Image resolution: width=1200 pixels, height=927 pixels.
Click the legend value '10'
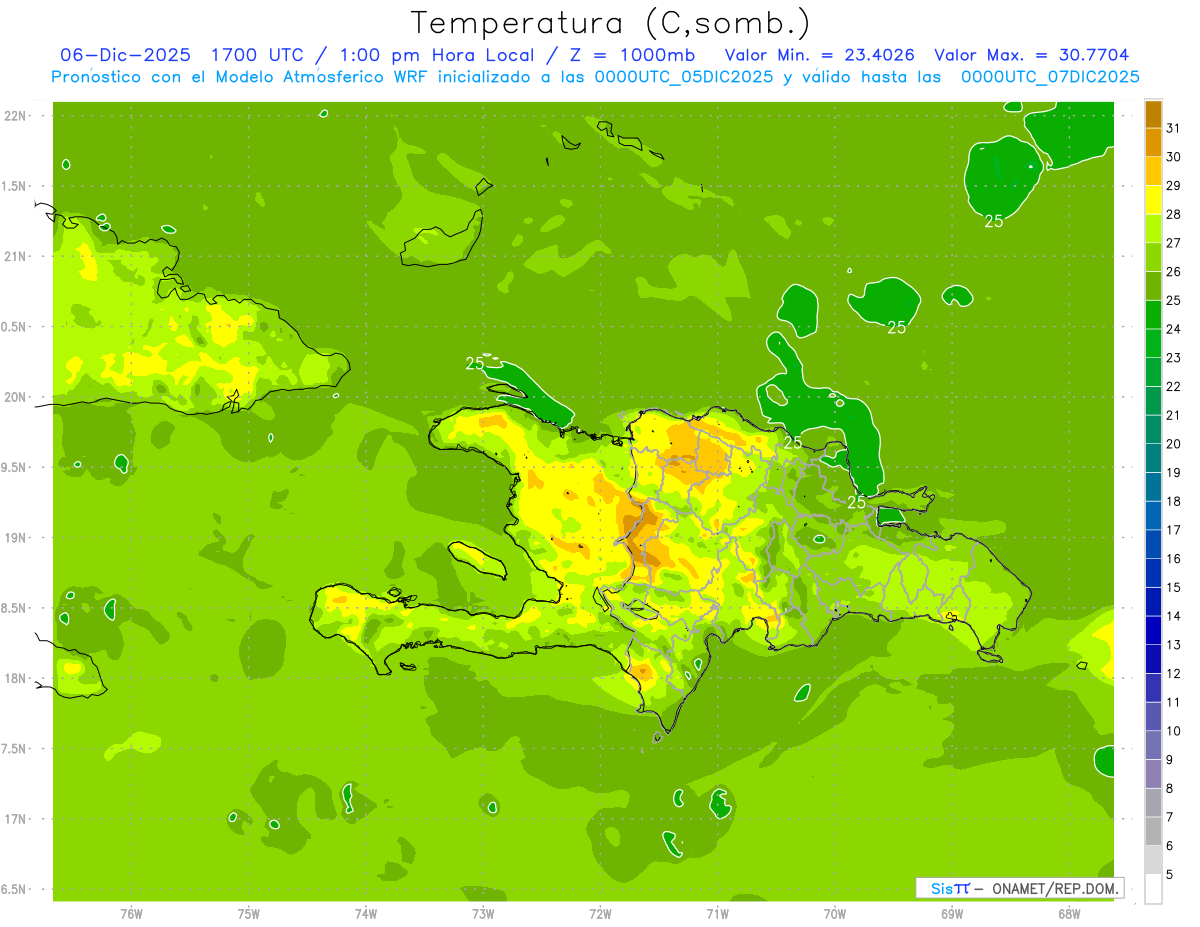1174,731
